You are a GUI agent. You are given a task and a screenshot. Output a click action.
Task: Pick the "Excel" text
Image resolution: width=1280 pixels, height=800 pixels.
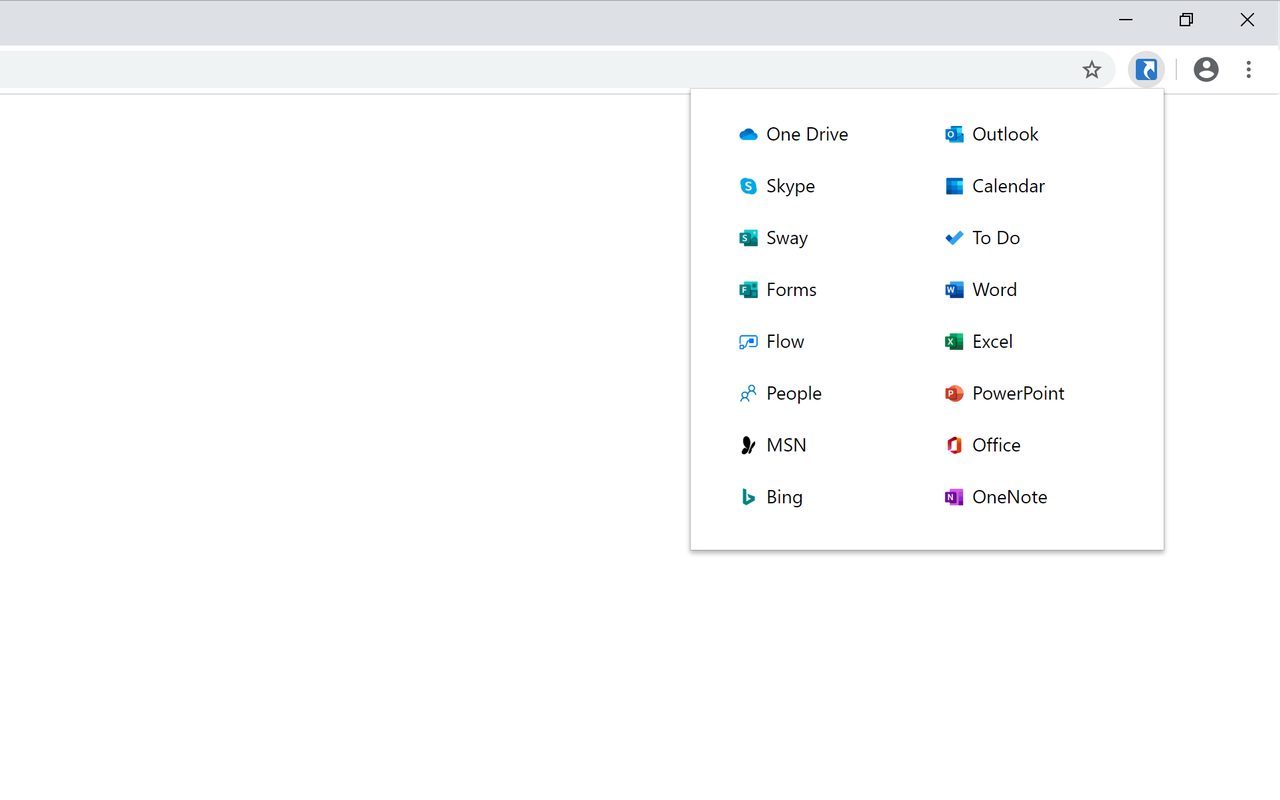[992, 342]
